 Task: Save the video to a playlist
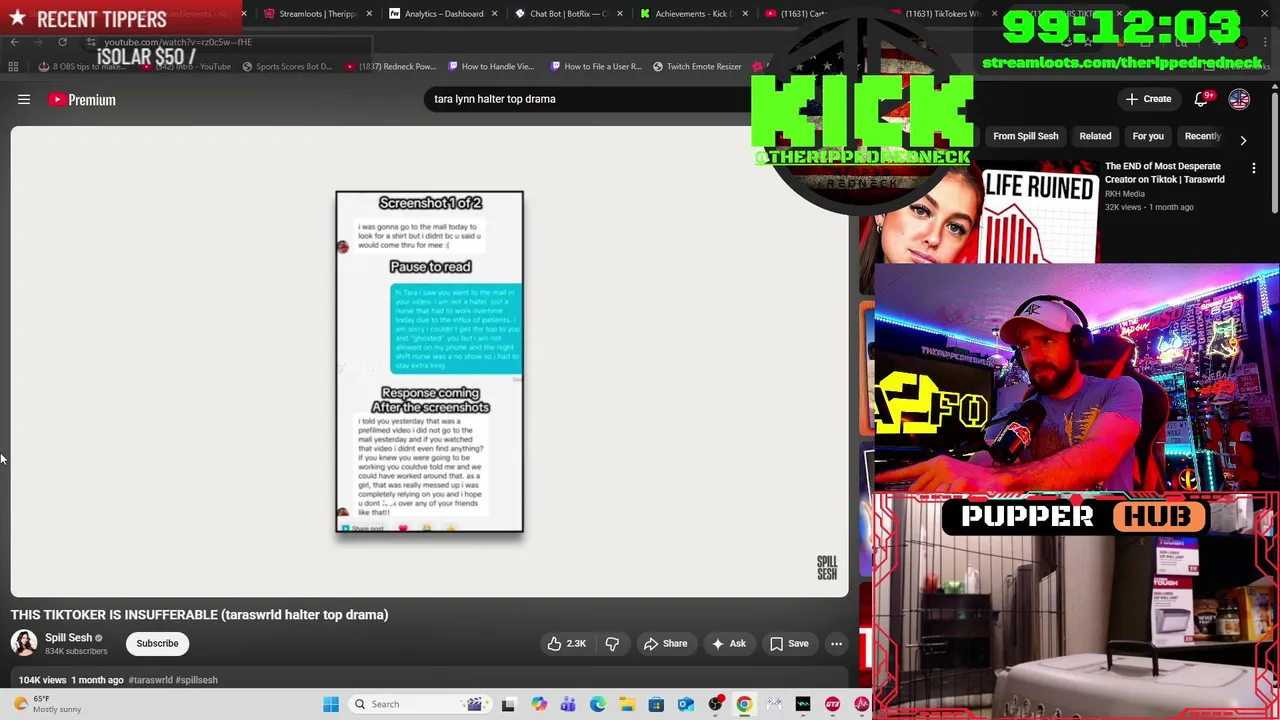[x=789, y=644]
